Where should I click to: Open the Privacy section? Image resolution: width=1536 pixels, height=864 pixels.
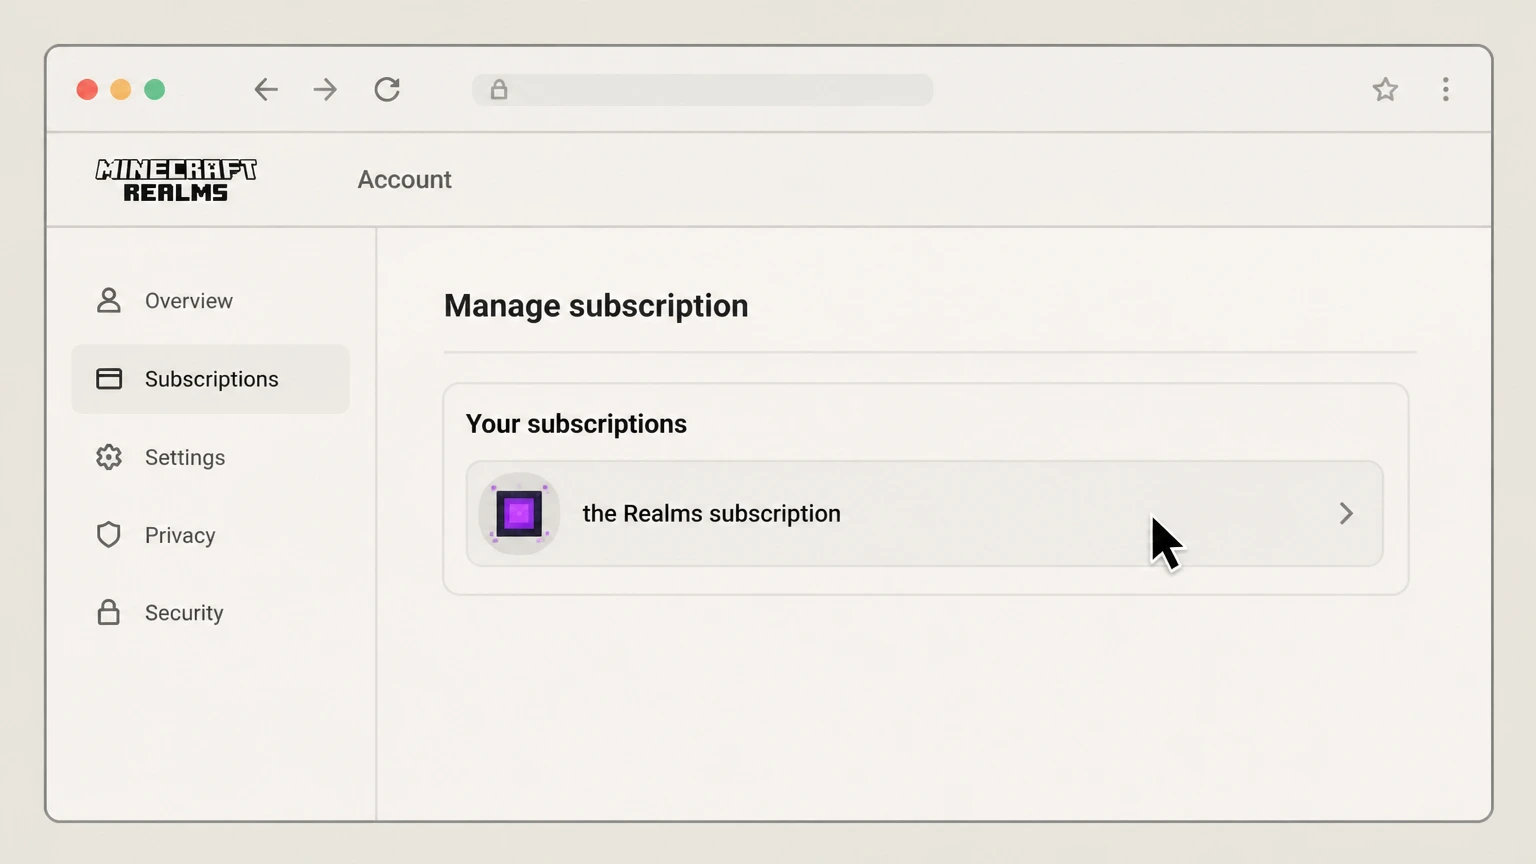(x=211, y=535)
